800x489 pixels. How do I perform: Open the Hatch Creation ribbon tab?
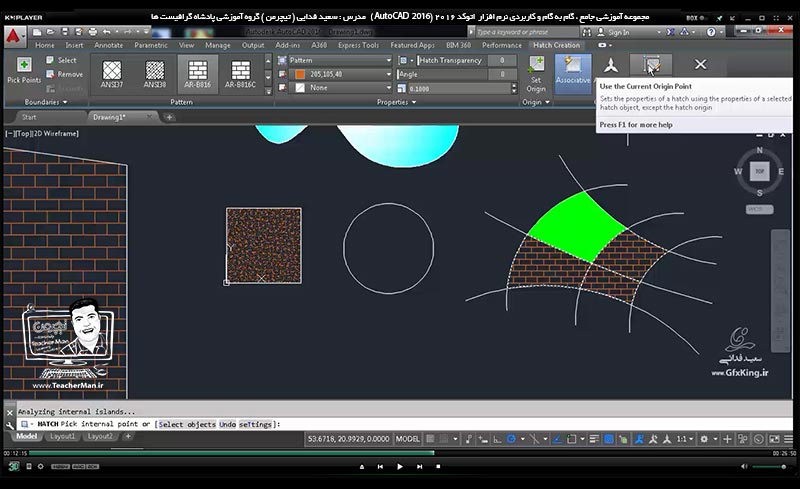pyautogui.click(x=556, y=45)
